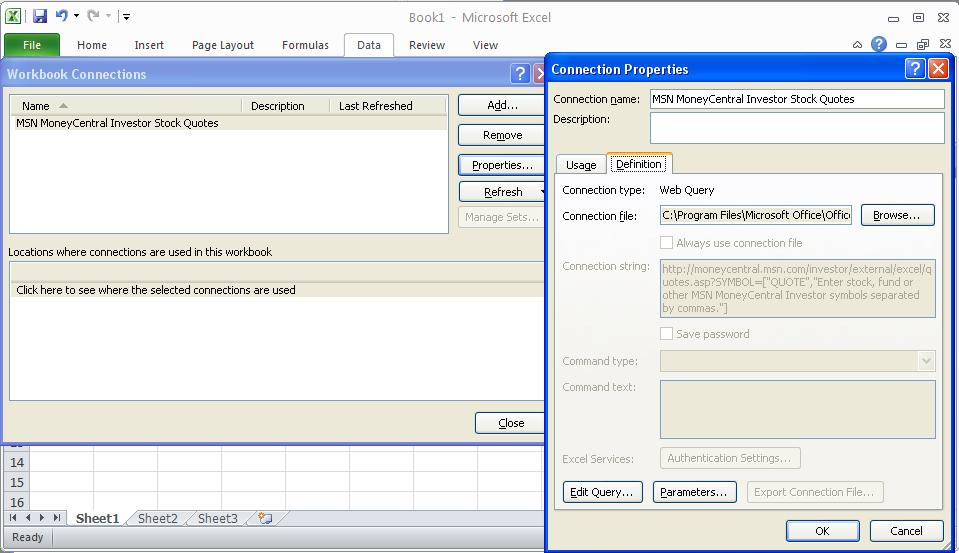Click the Last Refreshed column header
Screen dimensions: 959x553
coord(388,106)
